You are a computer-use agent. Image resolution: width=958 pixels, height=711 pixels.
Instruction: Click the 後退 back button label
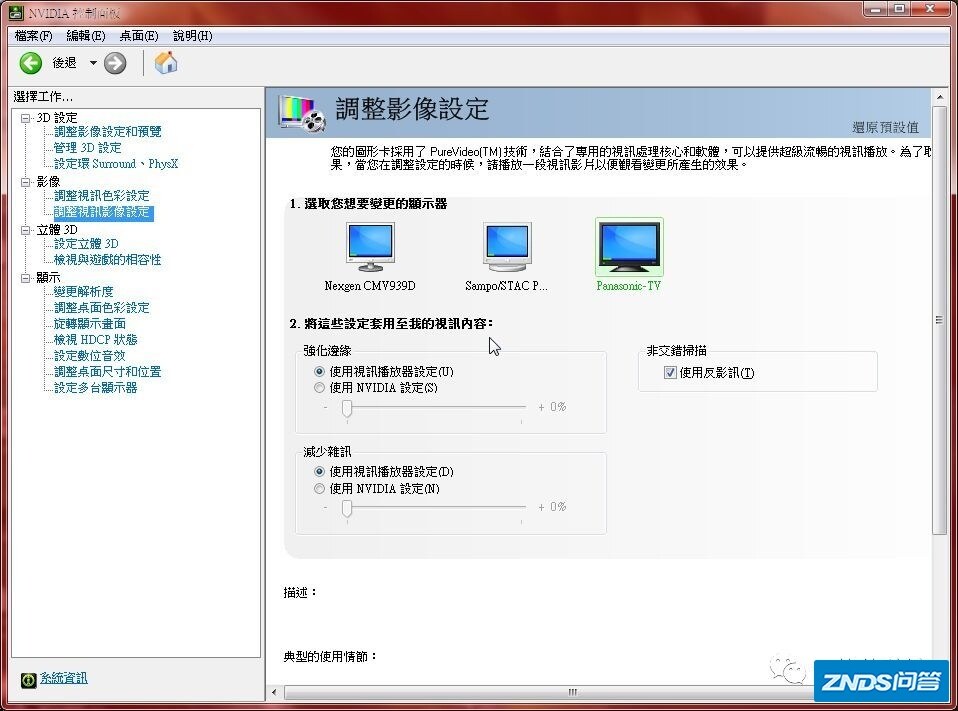coord(64,63)
